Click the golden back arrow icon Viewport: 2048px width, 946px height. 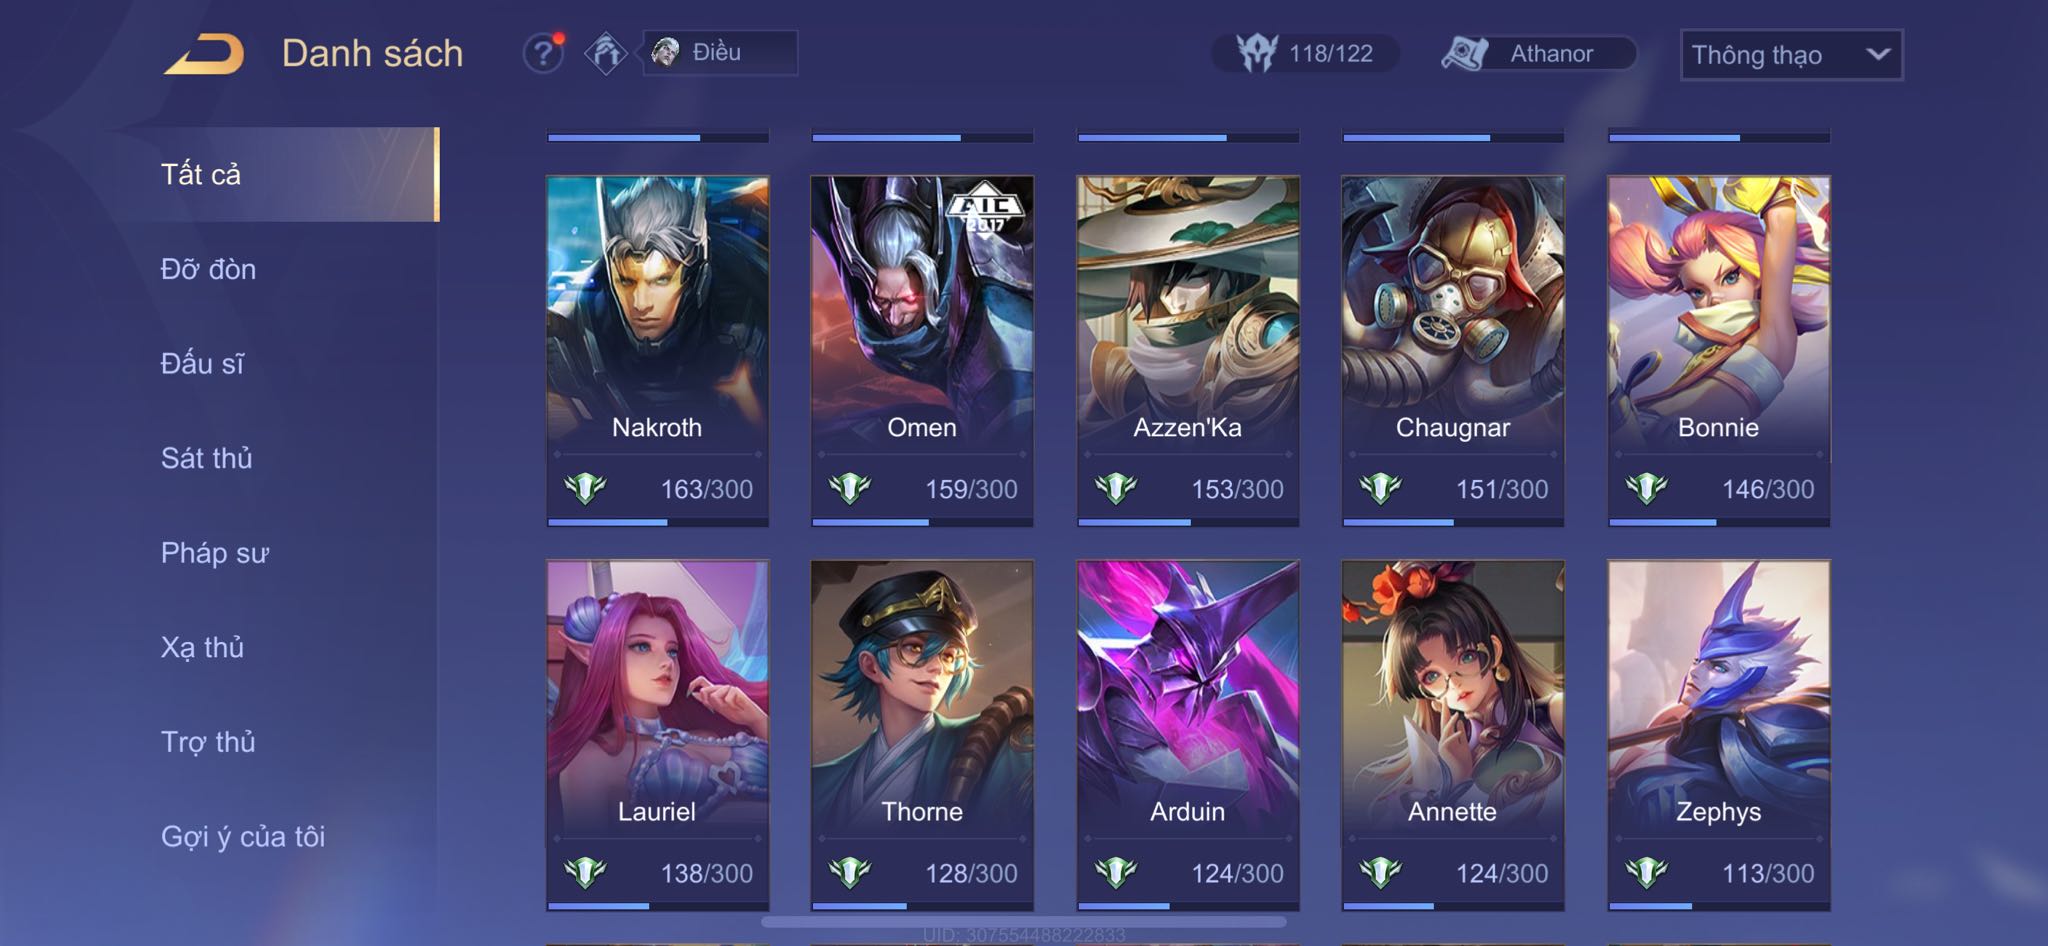[x=205, y=54]
